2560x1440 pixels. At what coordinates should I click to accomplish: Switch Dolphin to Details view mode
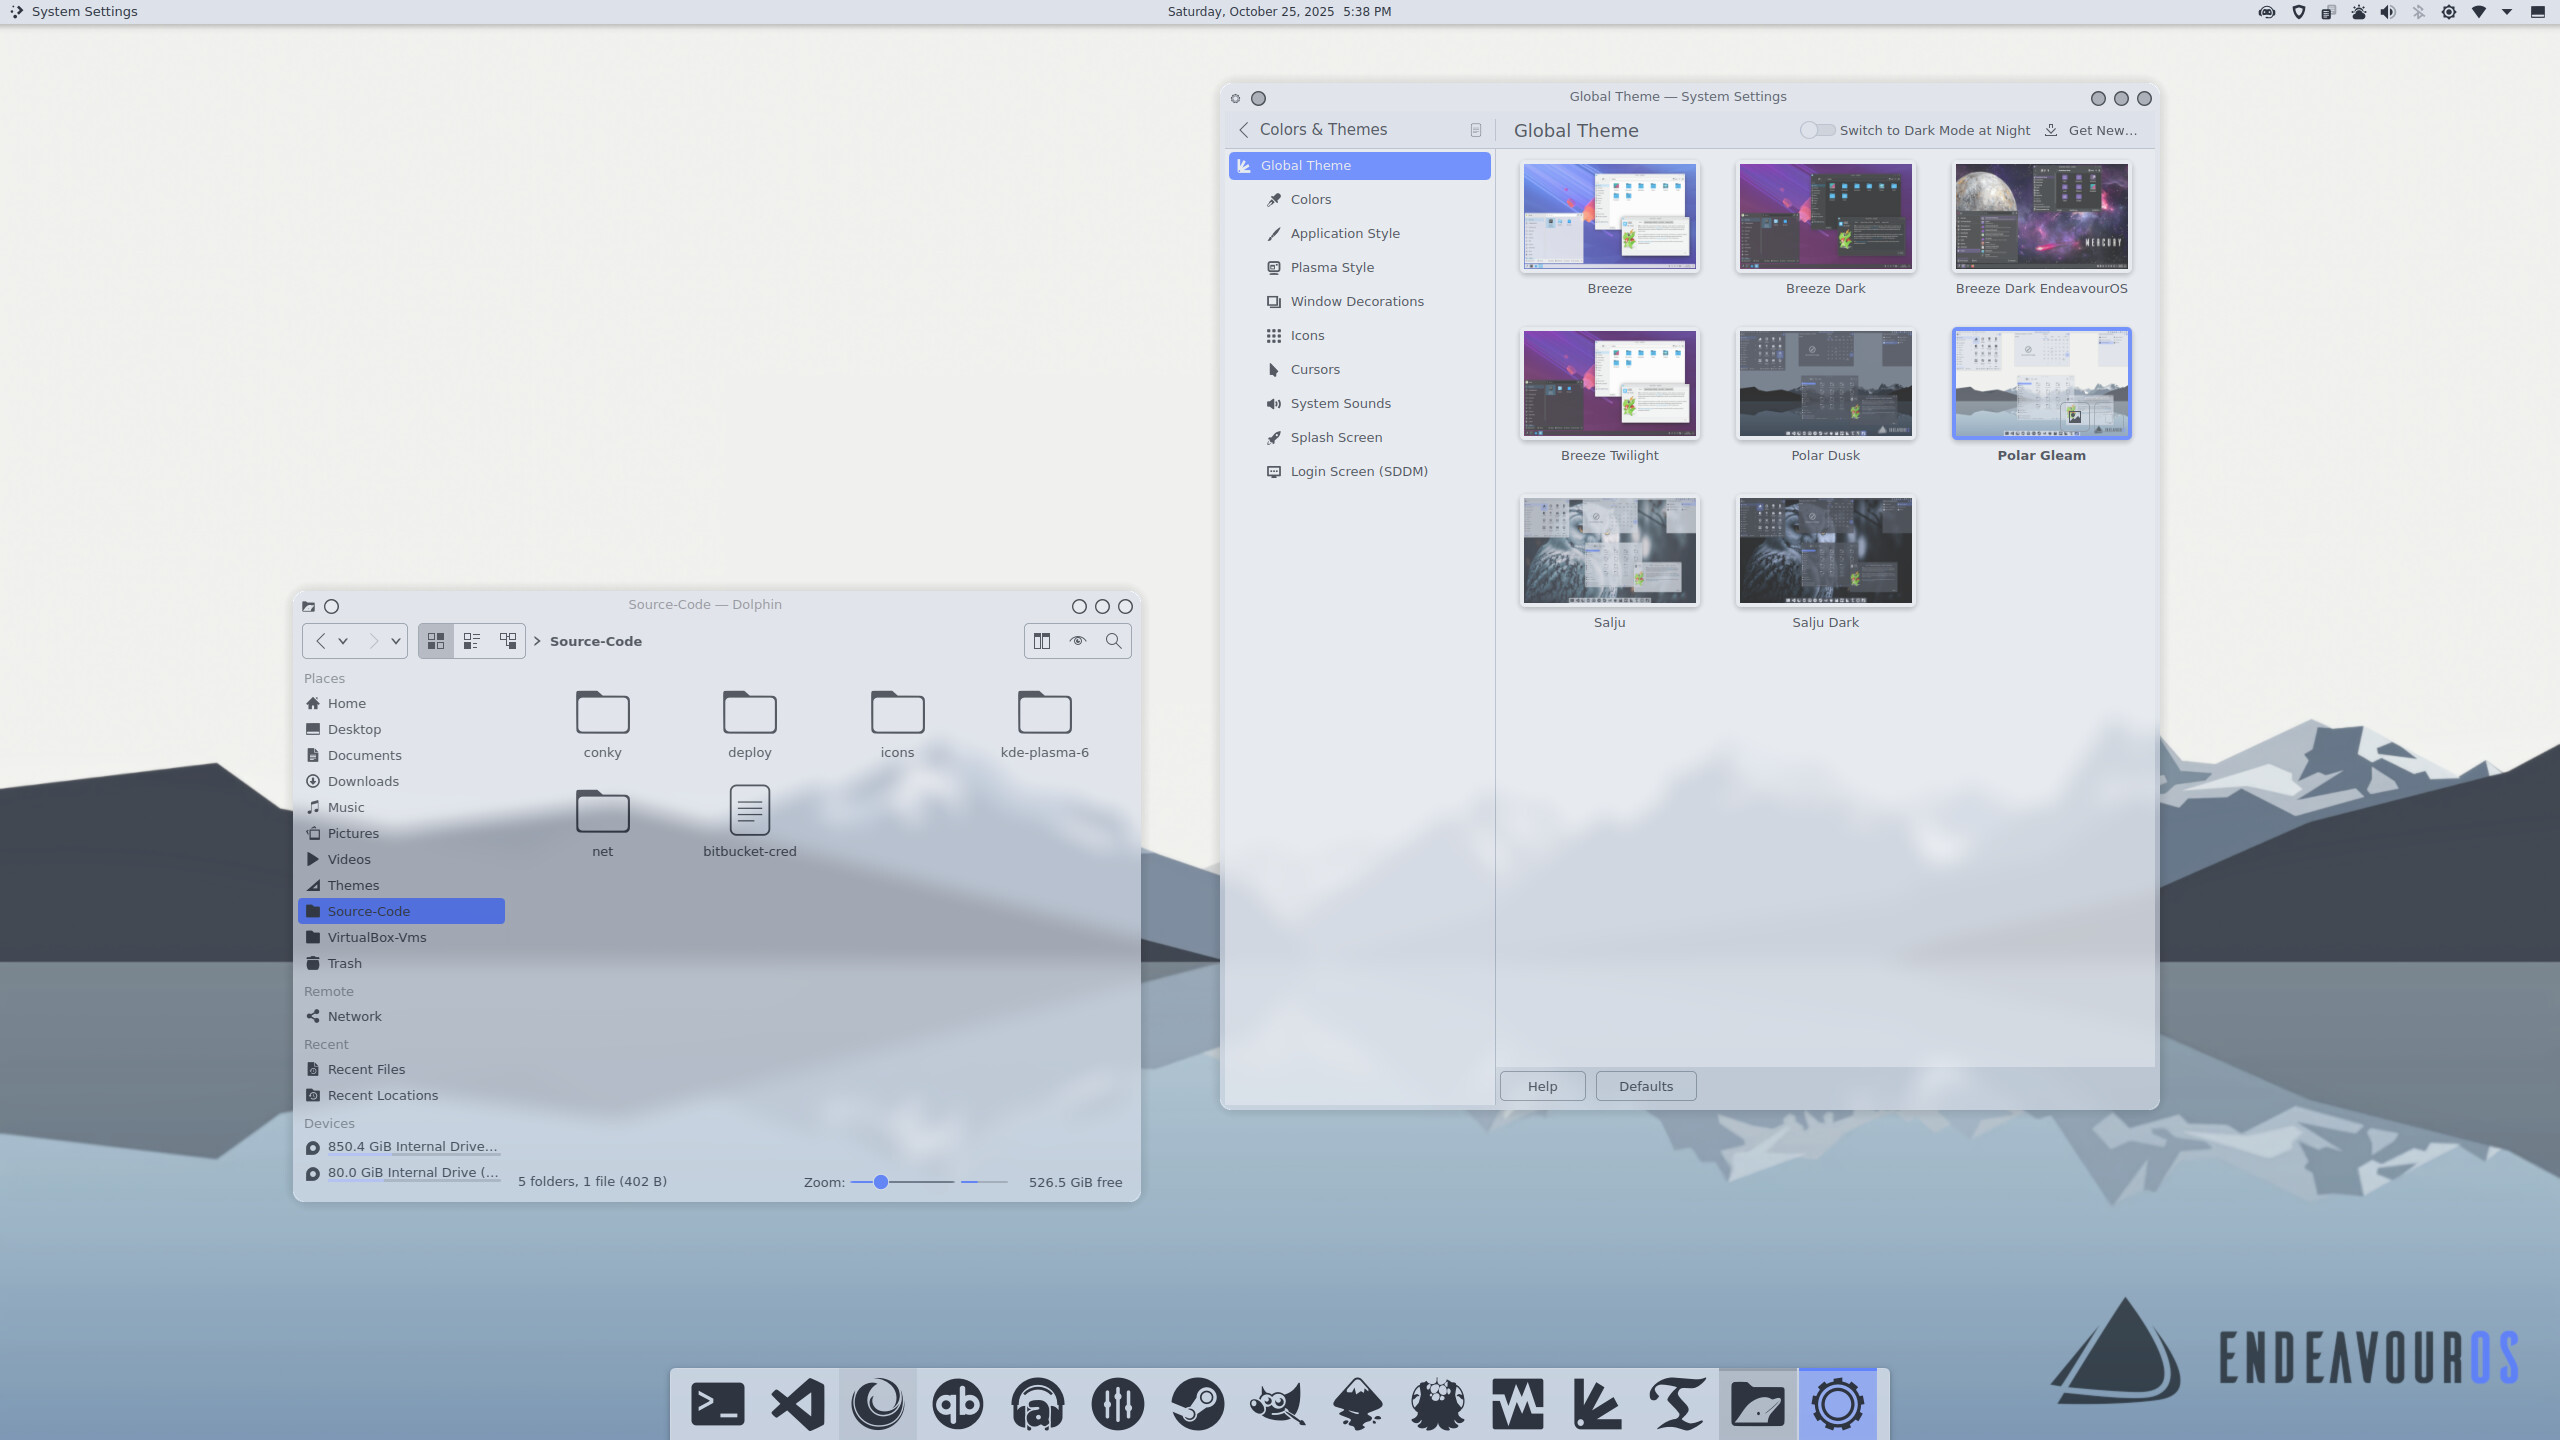508,641
